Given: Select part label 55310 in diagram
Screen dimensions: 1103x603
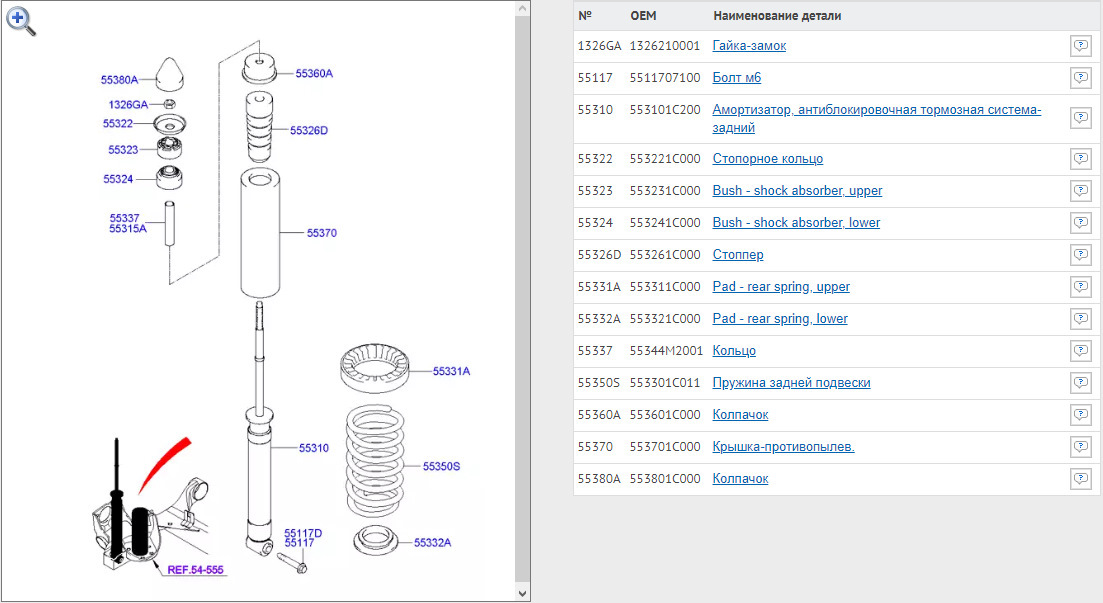Looking at the screenshot, I should pyautogui.click(x=314, y=448).
